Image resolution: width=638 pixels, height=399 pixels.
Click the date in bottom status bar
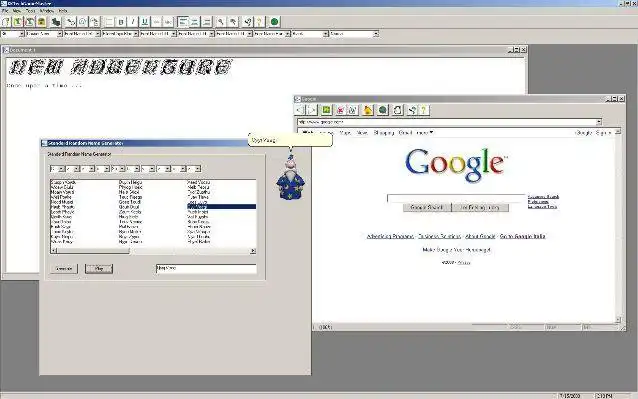point(570,395)
